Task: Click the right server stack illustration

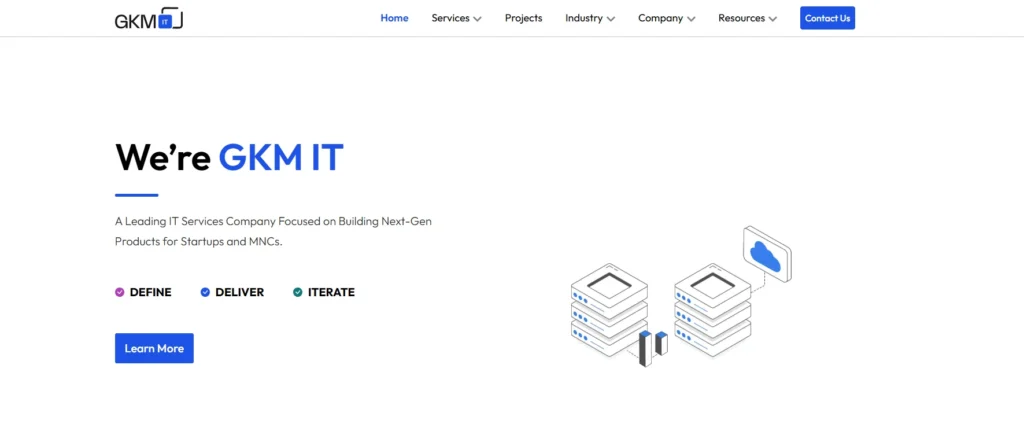Action: pos(712,310)
